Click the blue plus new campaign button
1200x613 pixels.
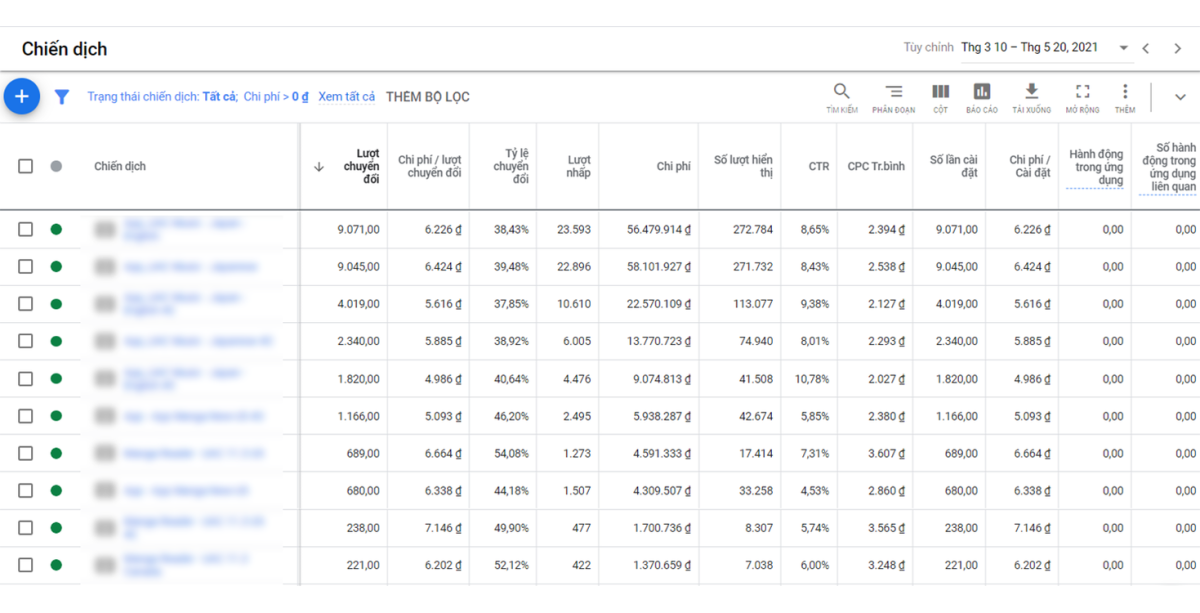pyautogui.click(x=22, y=97)
